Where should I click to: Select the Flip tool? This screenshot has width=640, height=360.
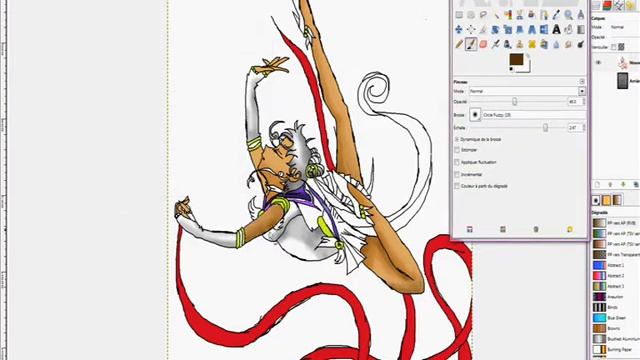[x=544, y=29]
